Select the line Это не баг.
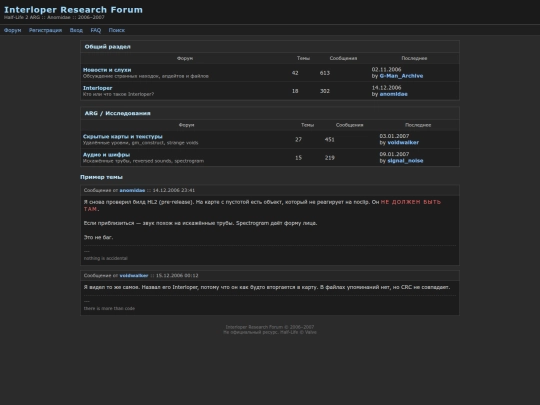Image resolution: width=540 pixels, height=405 pixels. pos(98,238)
